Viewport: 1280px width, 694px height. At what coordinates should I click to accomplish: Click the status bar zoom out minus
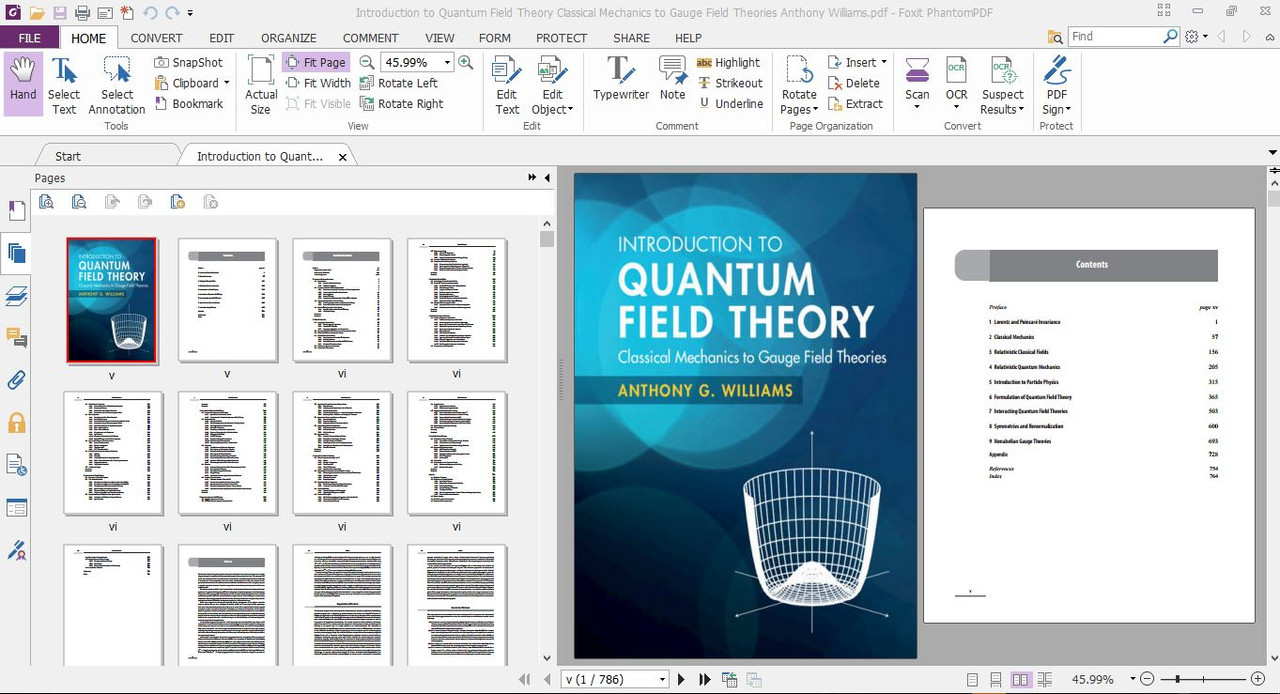[x=1147, y=679]
